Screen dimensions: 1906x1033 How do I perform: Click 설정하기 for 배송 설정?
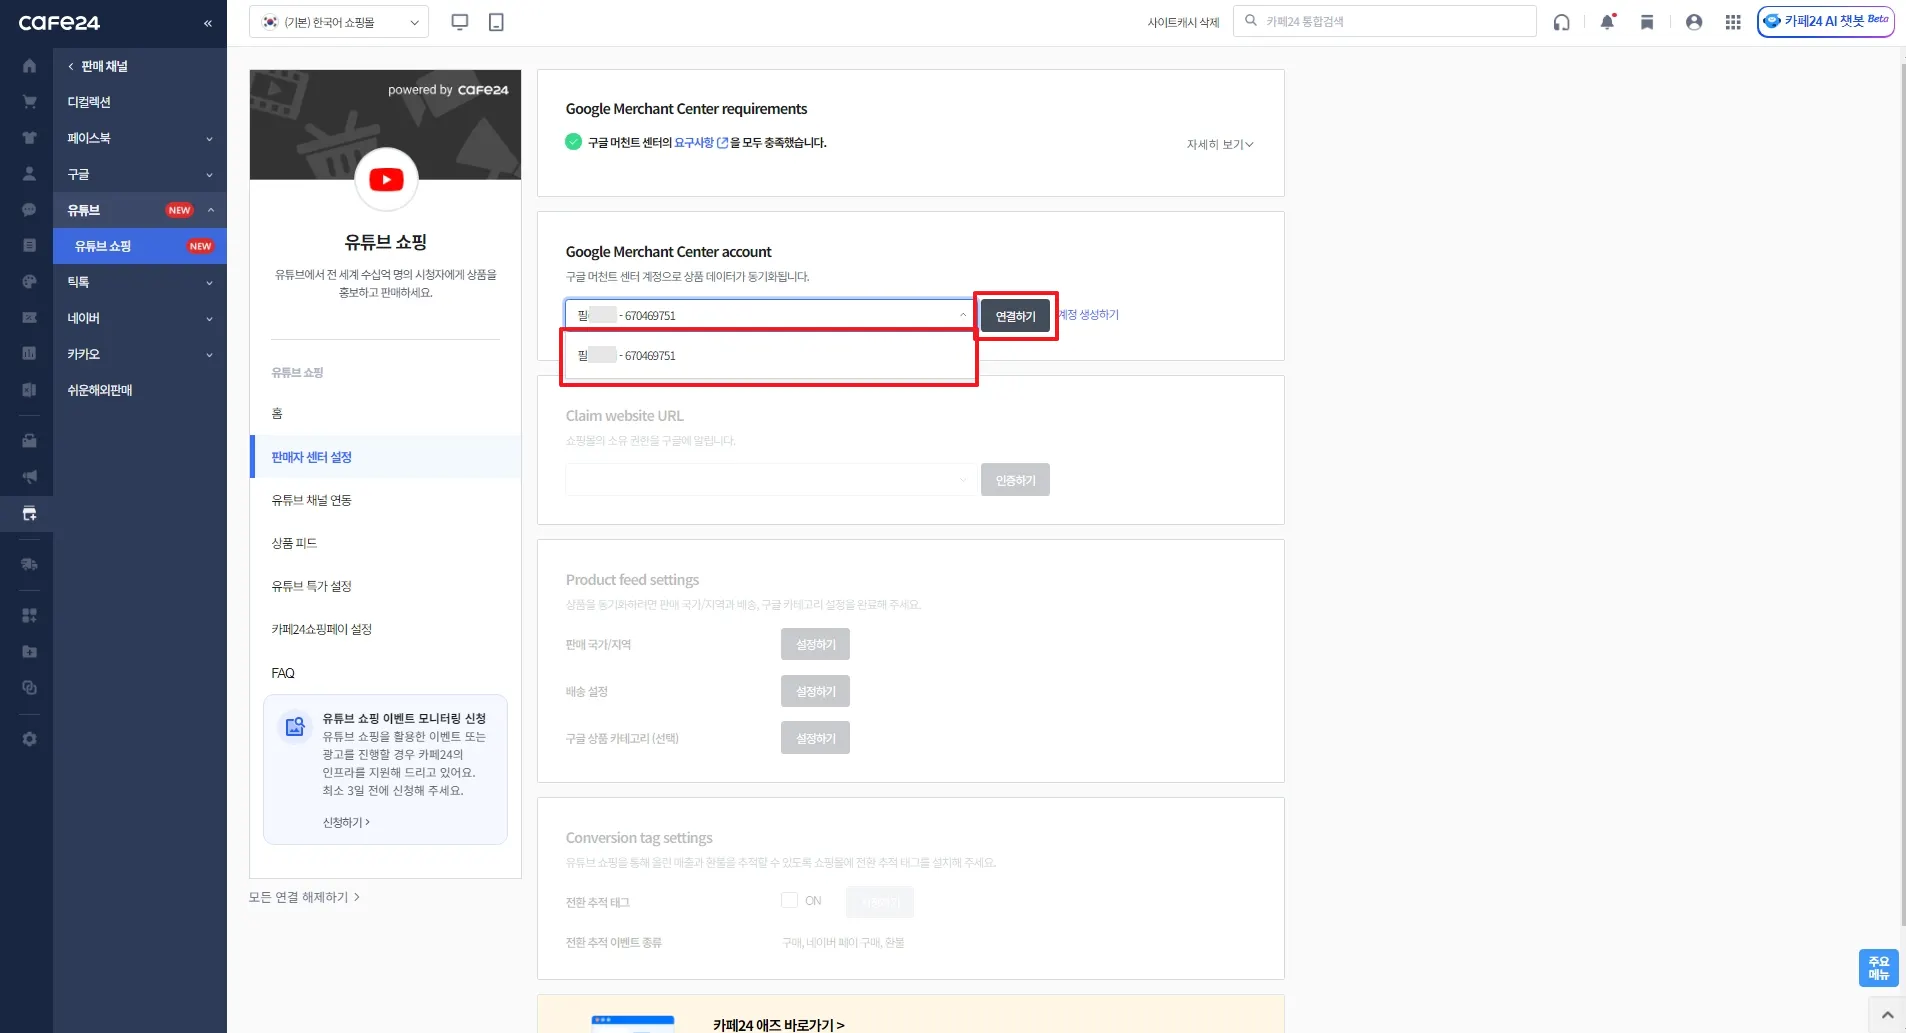(x=815, y=691)
